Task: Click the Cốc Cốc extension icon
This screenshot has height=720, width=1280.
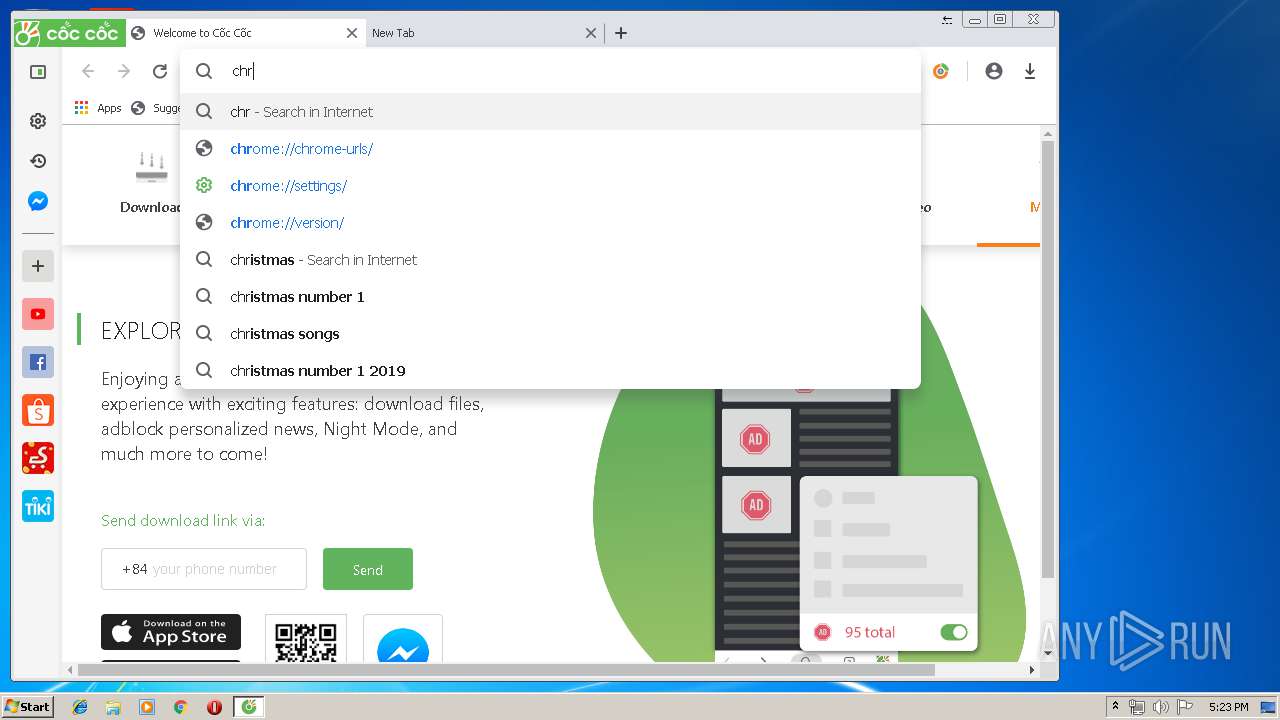Action: click(x=941, y=71)
